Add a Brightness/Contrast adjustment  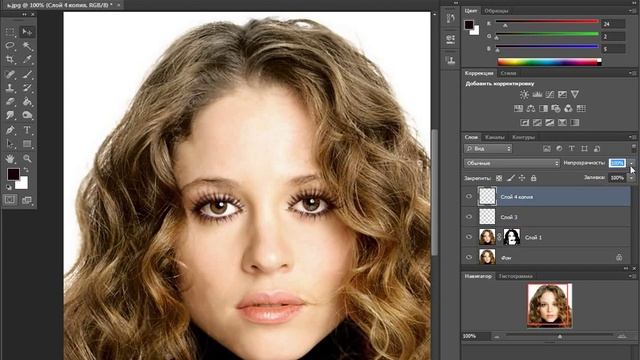(524, 95)
